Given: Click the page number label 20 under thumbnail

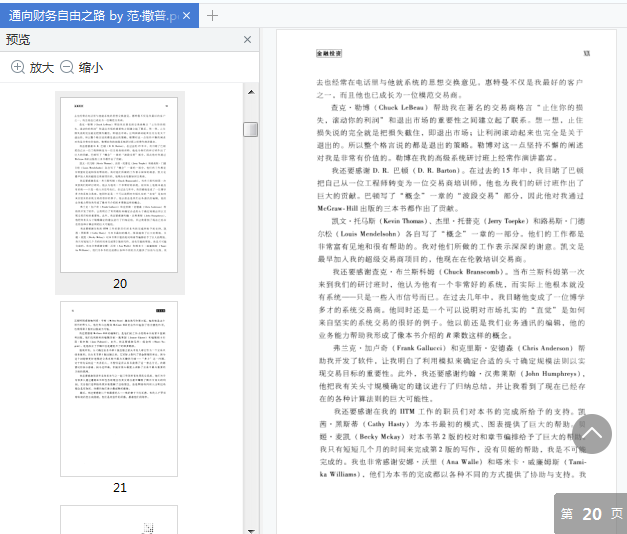Looking at the screenshot, I should [120, 284].
